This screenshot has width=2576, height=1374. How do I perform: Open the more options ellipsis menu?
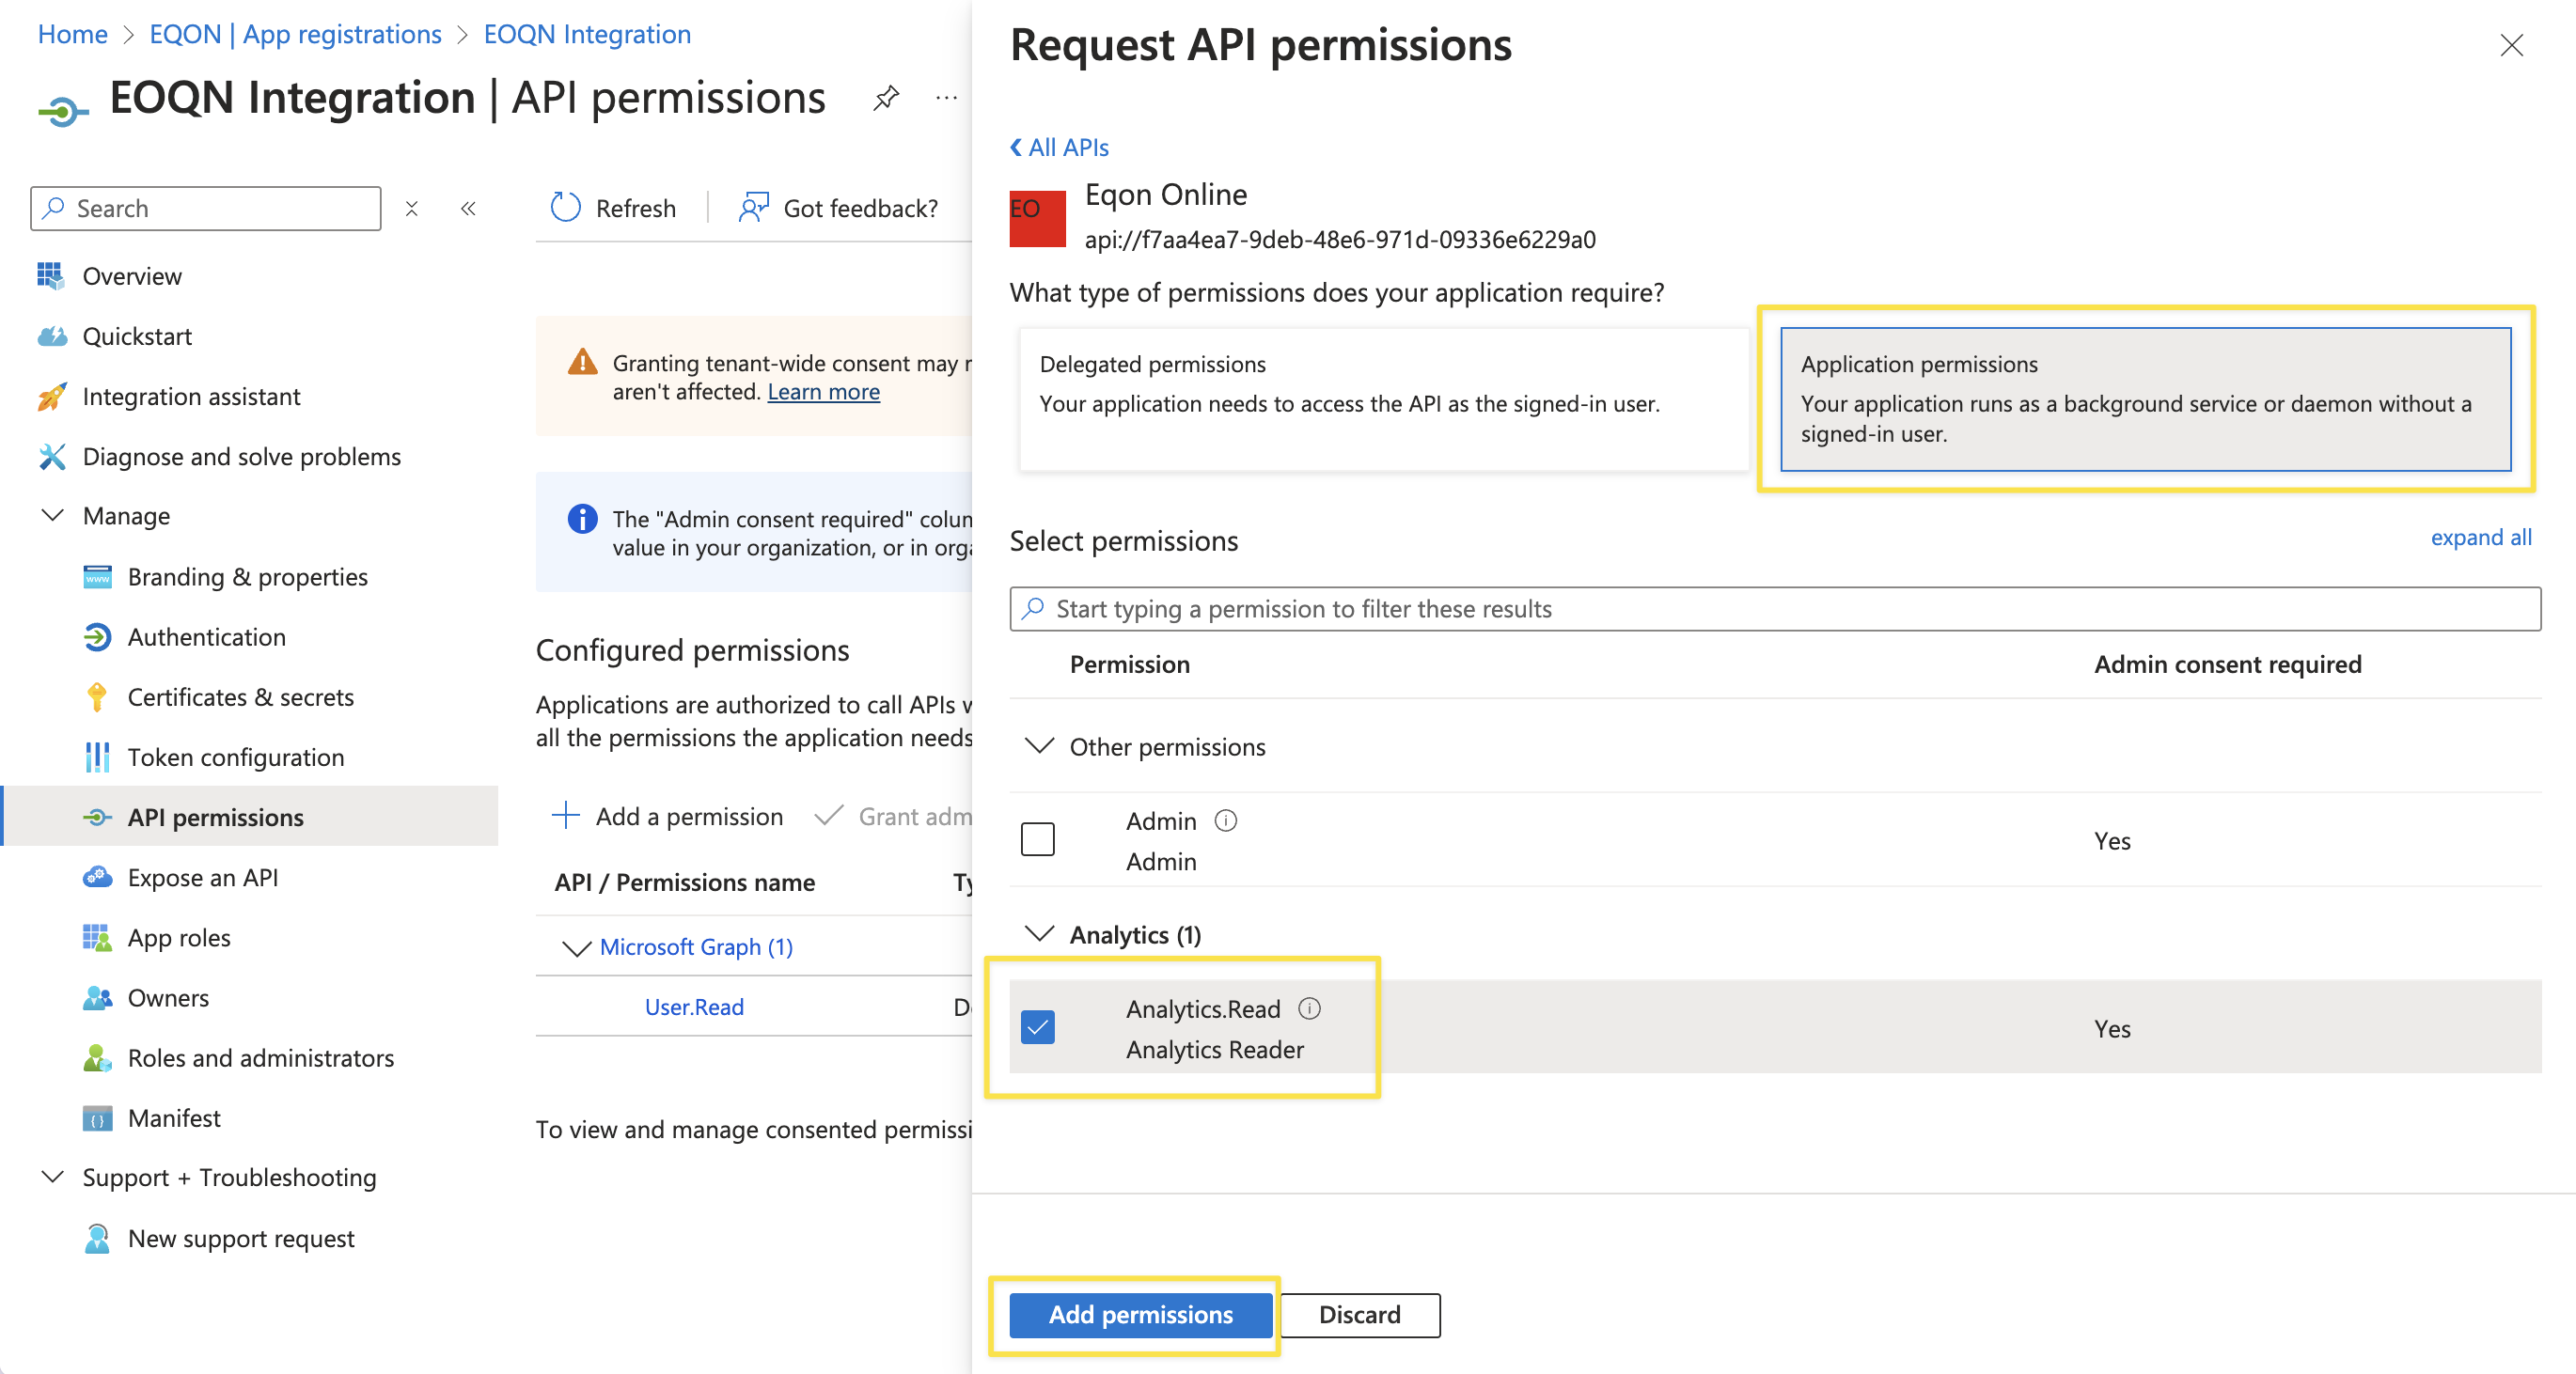point(946,98)
